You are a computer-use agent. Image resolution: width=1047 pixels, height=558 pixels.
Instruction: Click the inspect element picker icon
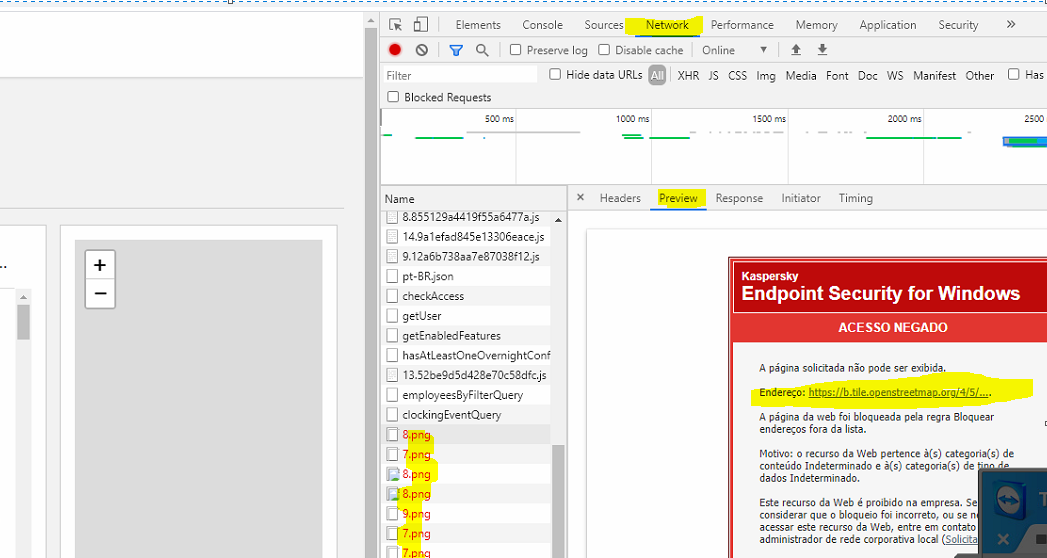point(396,25)
